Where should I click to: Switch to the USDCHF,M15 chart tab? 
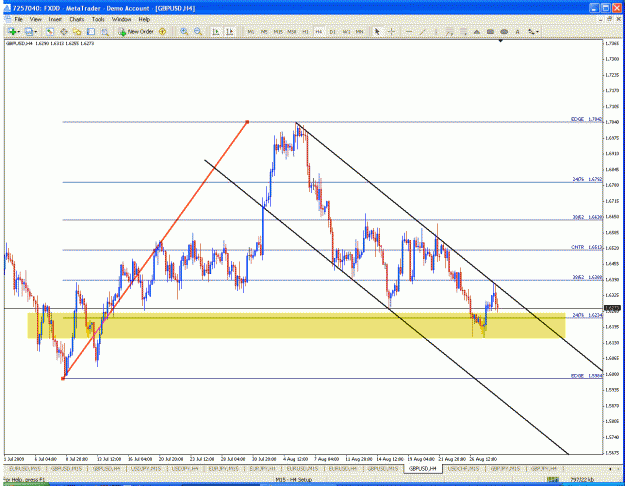click(x=463, y=469)
